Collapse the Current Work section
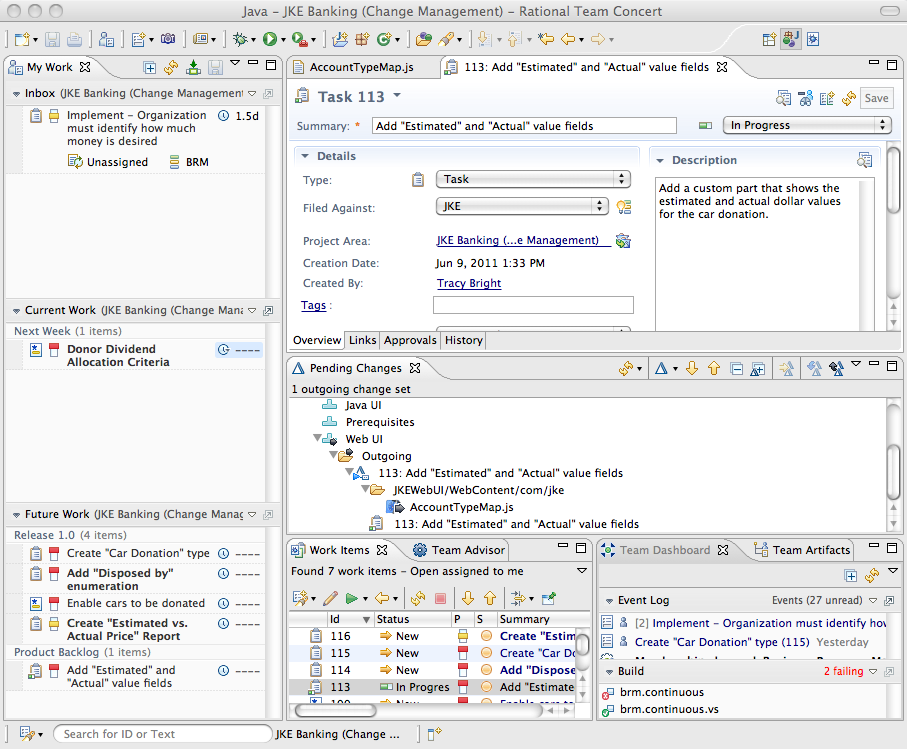 click(x=16, y=311)
